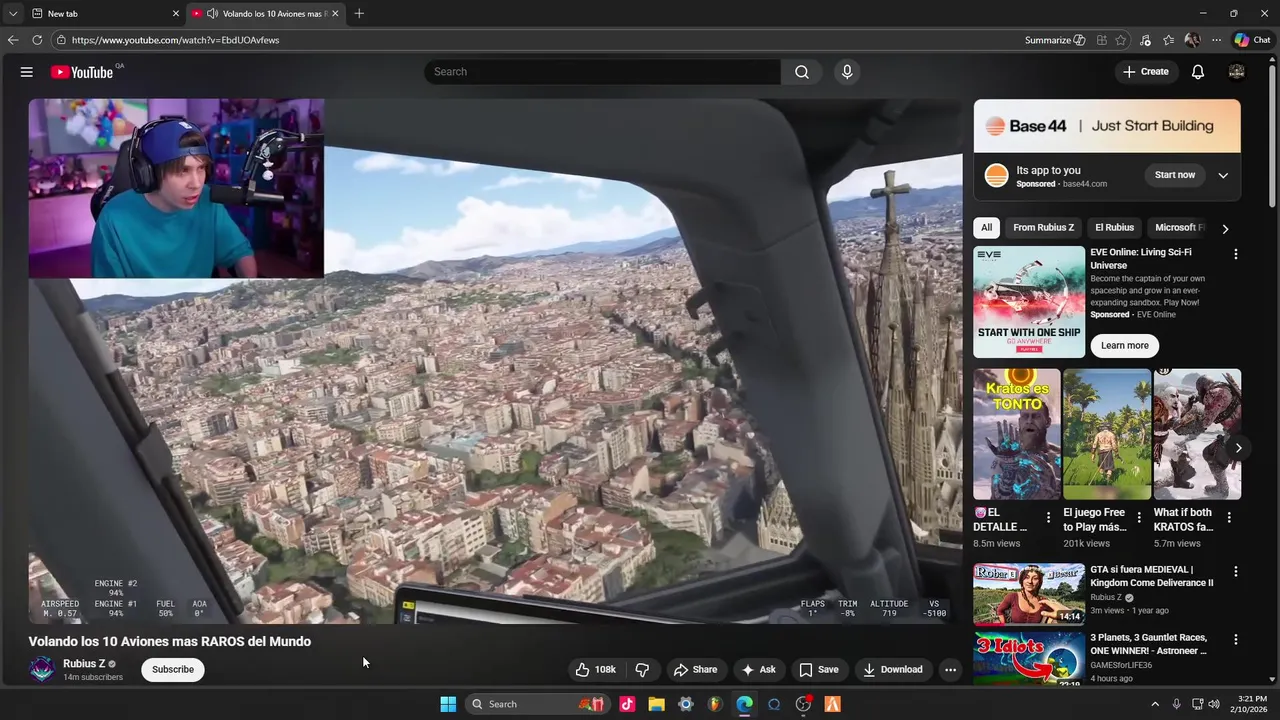This screenshot has height=720, width=1280.
Task: Open more actions ellipsis under video
Action: [x=950, y=670]
